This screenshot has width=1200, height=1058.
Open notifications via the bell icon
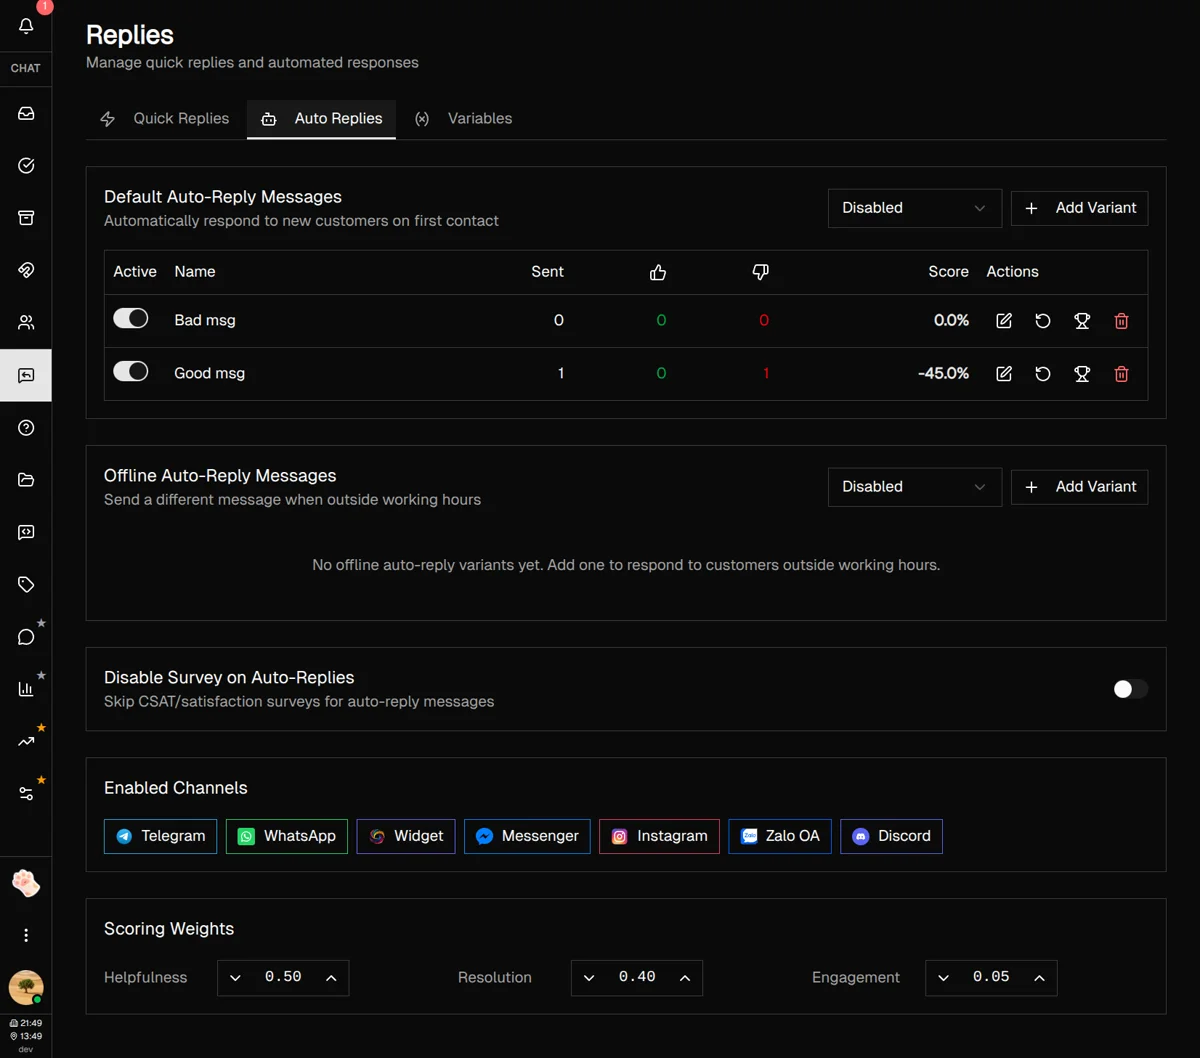25,25
